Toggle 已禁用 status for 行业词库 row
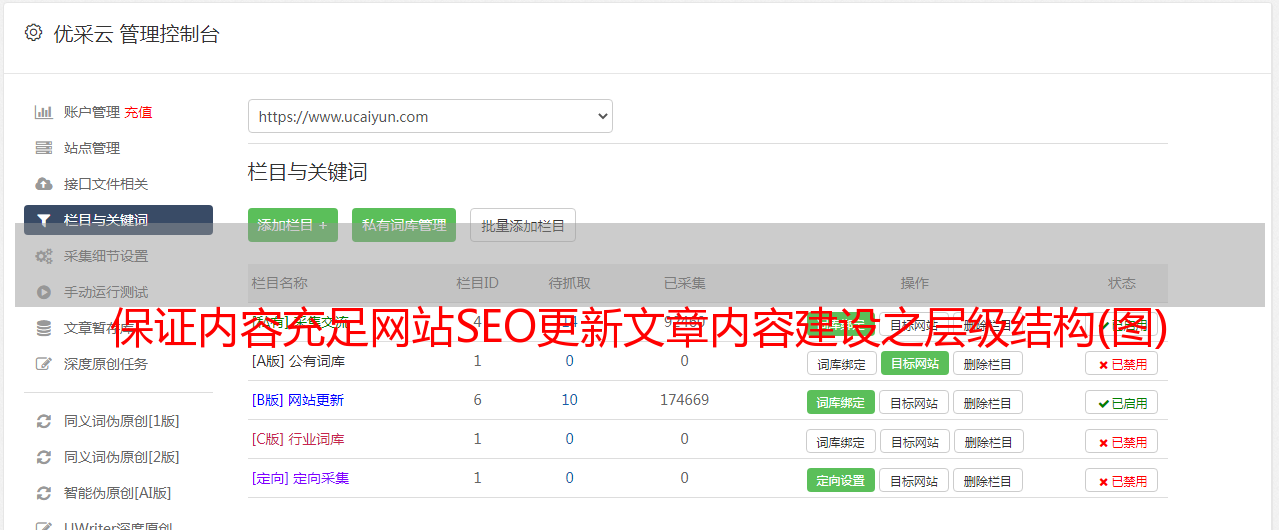 coord(1122,442)
